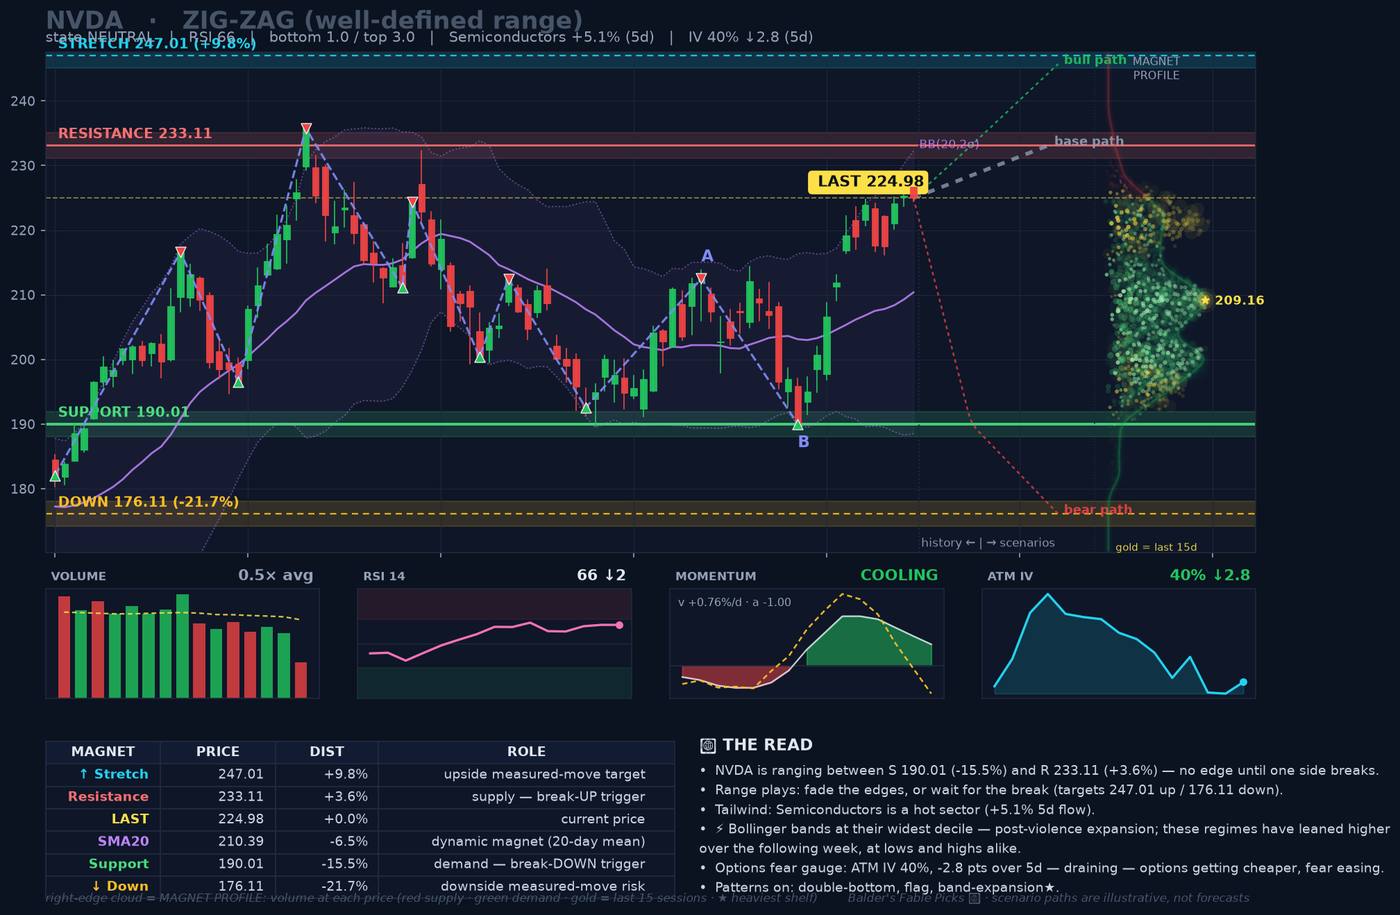This screenshot has height=915, width=1400.
Task: Click the 200 price axis label
Action: click(22, 360)
